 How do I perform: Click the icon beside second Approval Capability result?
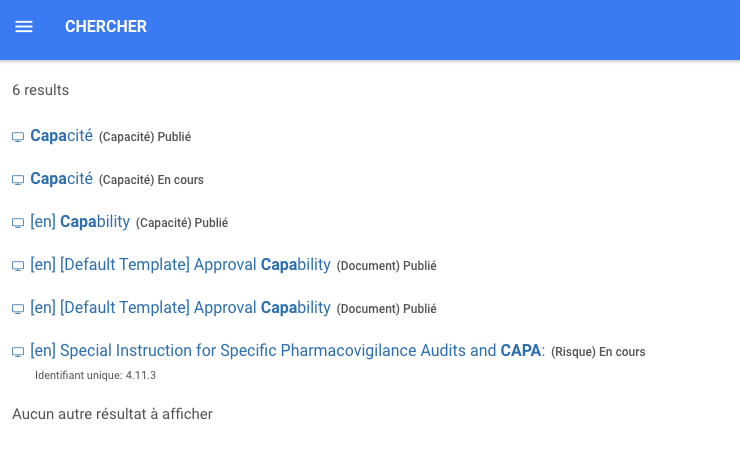click(x=18, y=309)
